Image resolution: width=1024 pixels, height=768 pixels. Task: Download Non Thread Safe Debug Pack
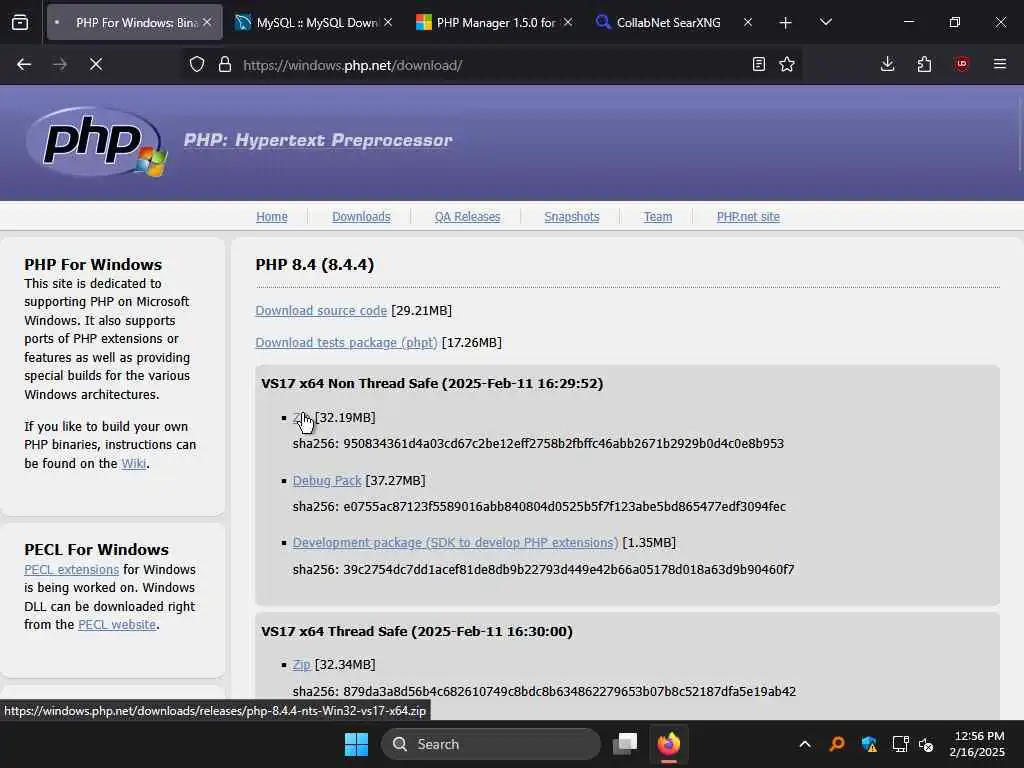(327, 481)
